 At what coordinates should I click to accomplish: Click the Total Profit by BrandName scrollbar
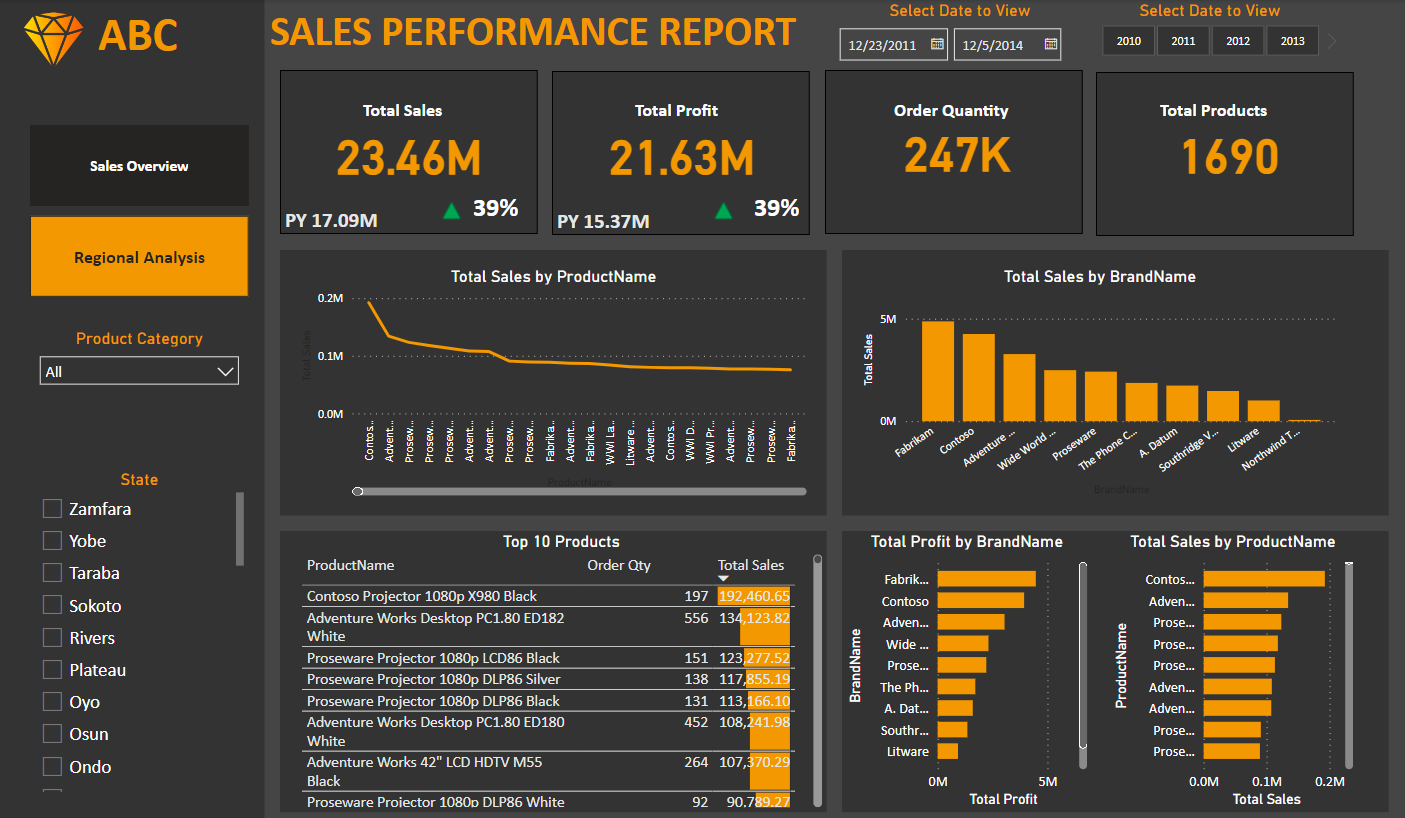[1083, 655]
